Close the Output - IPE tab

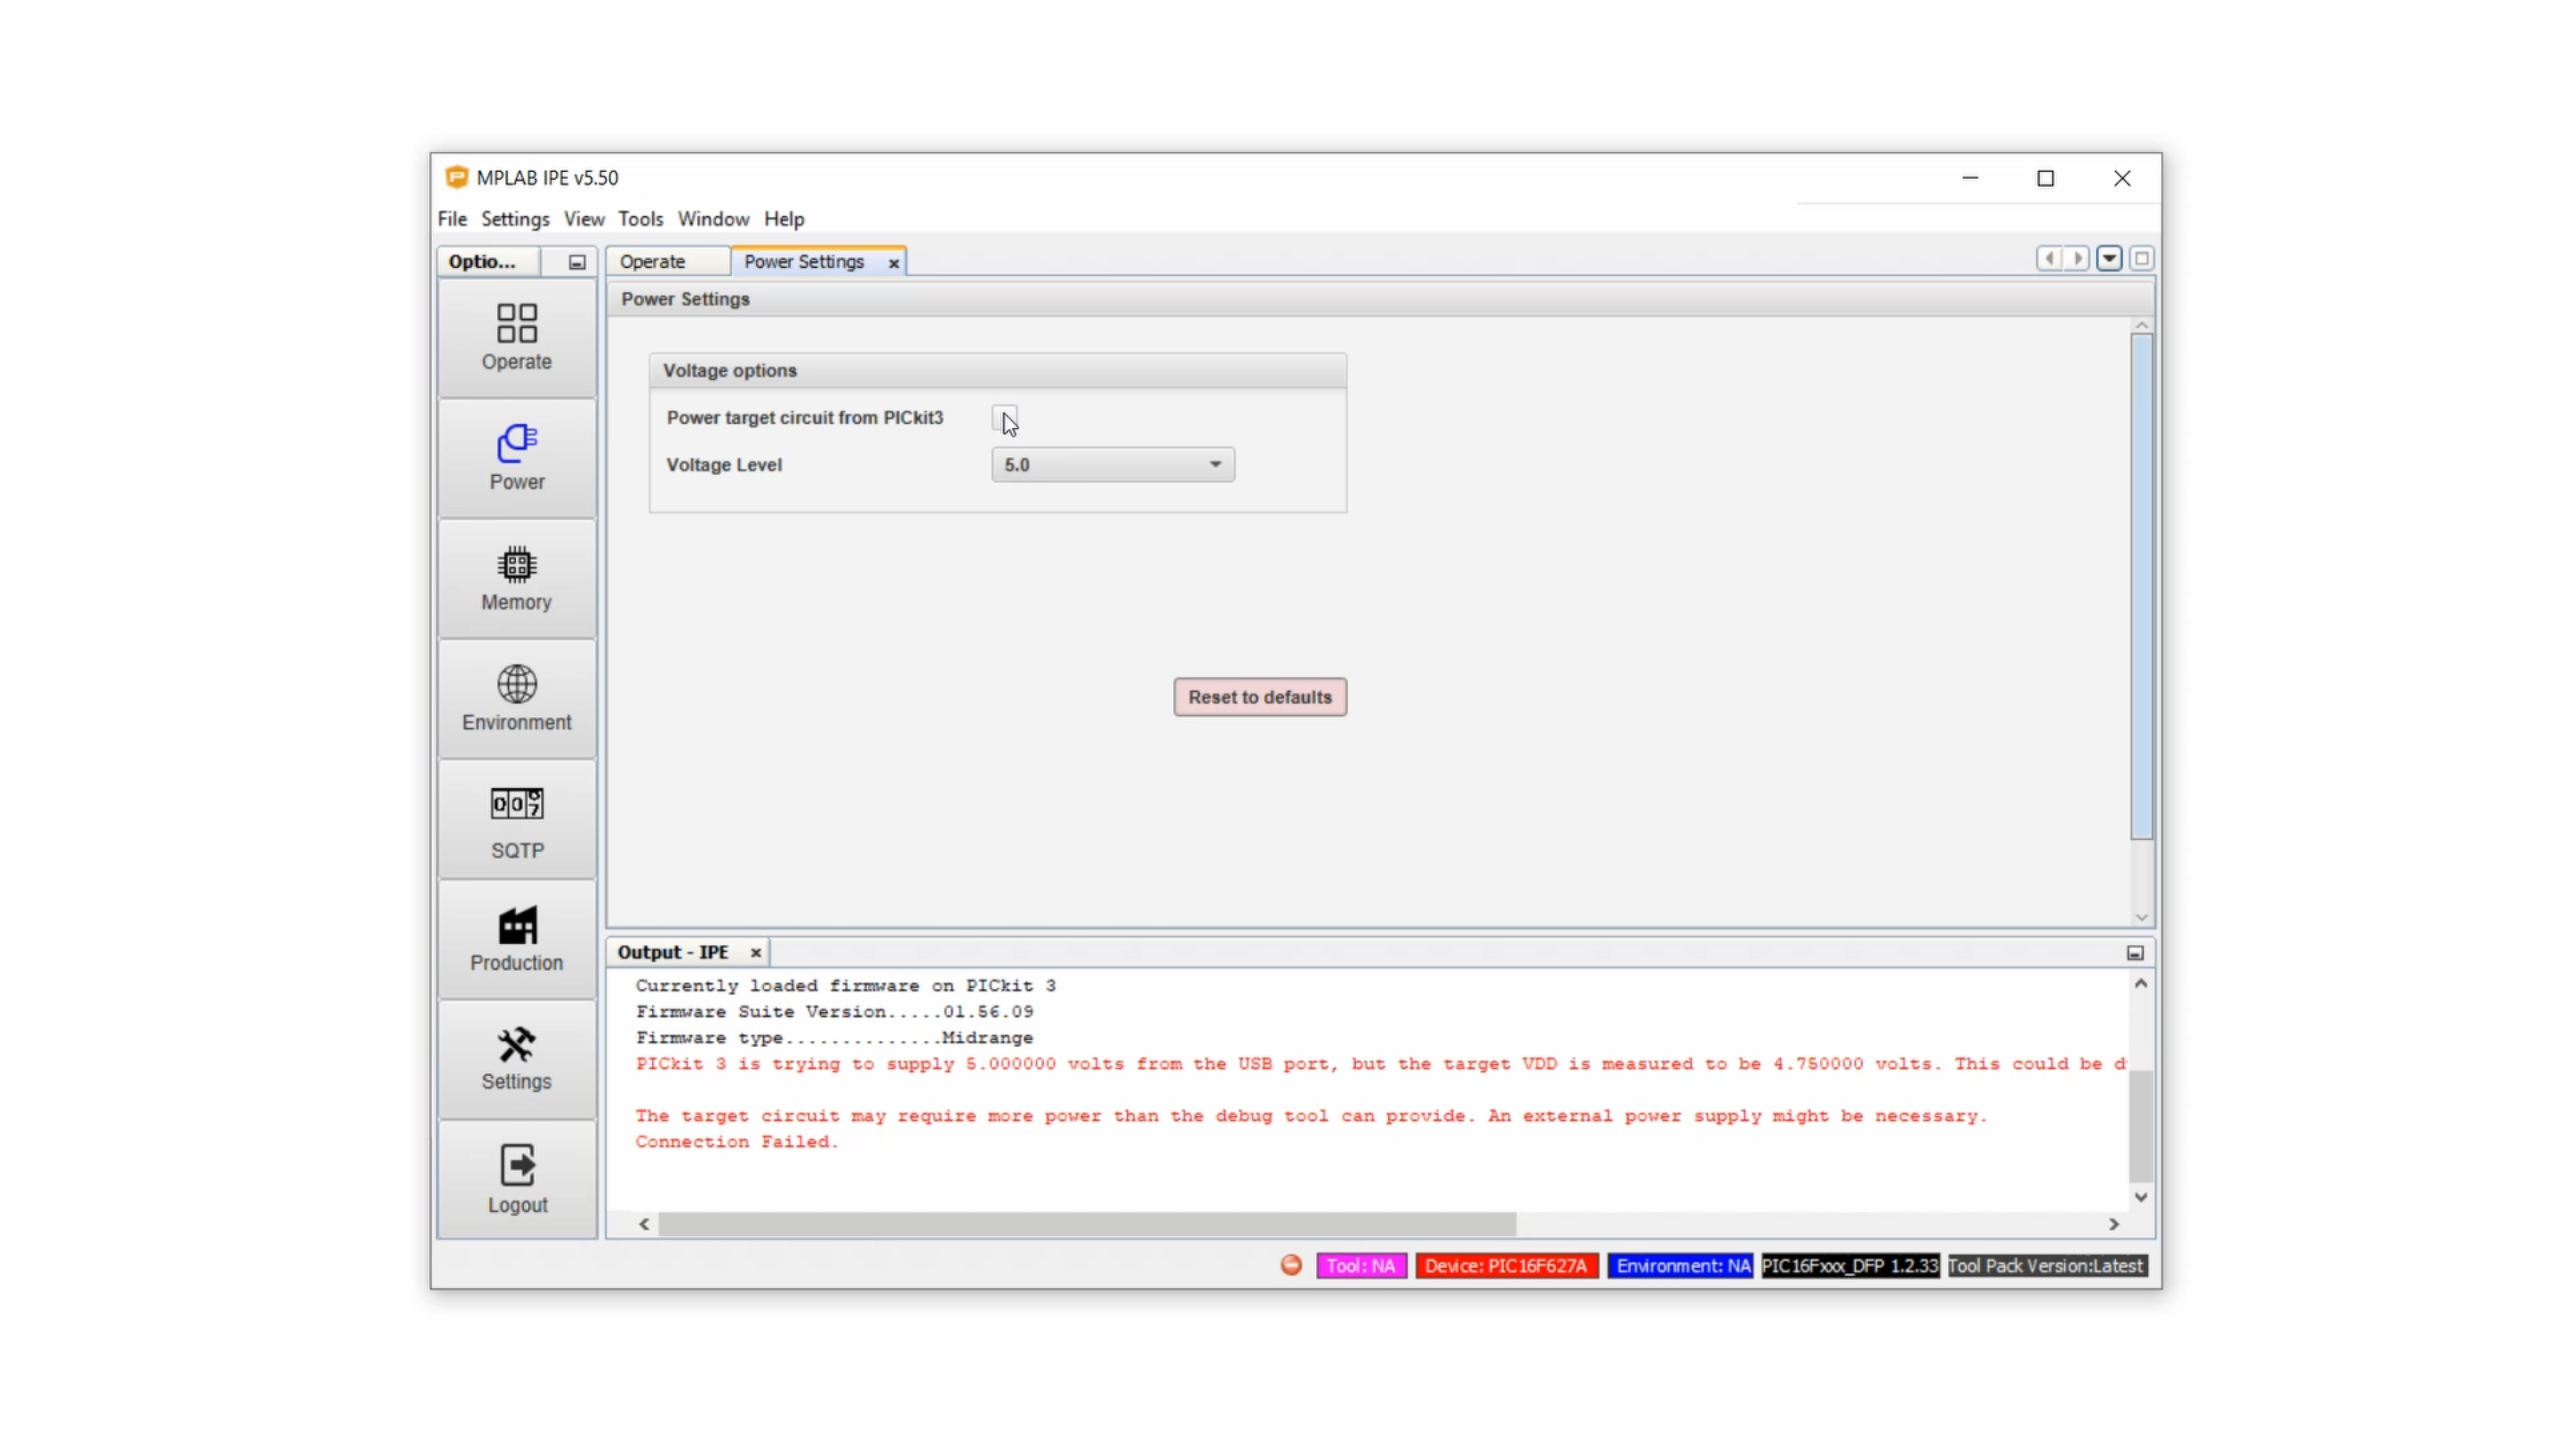(x=756, y=953)
